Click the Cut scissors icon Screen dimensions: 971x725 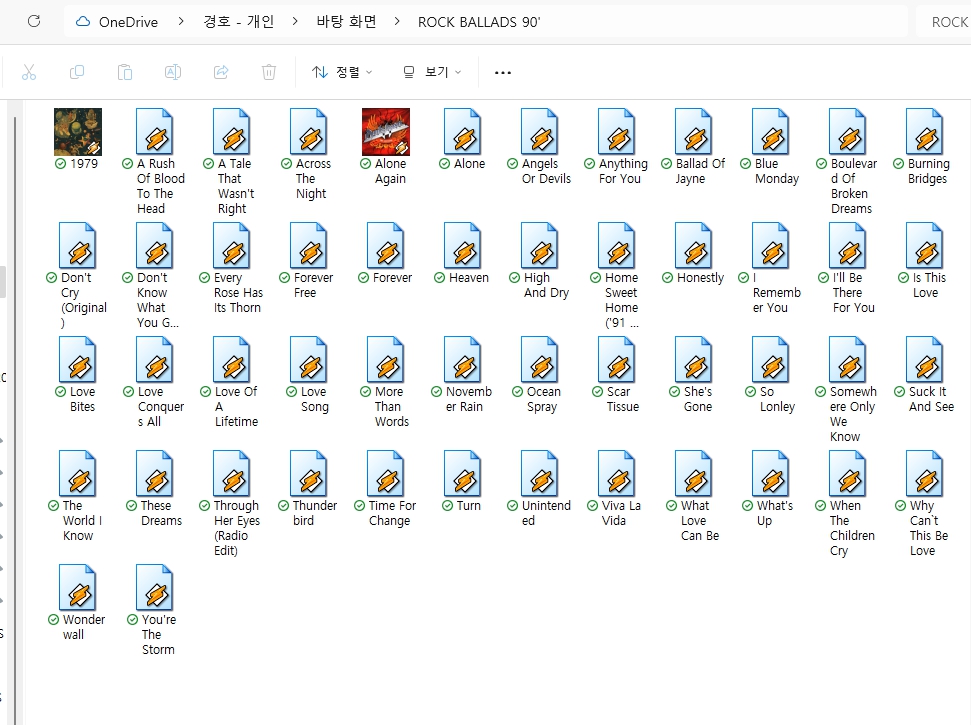pos(29,72)
